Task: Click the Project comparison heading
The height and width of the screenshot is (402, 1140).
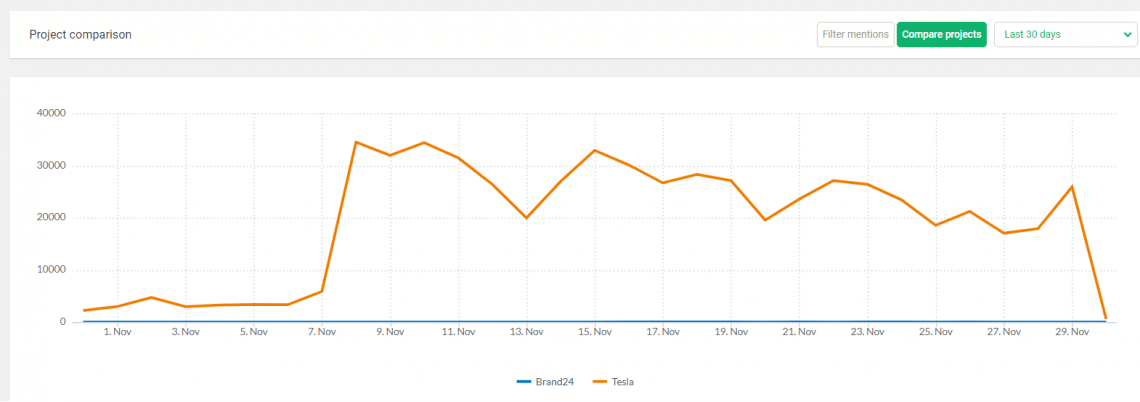Action: point(80,35)
